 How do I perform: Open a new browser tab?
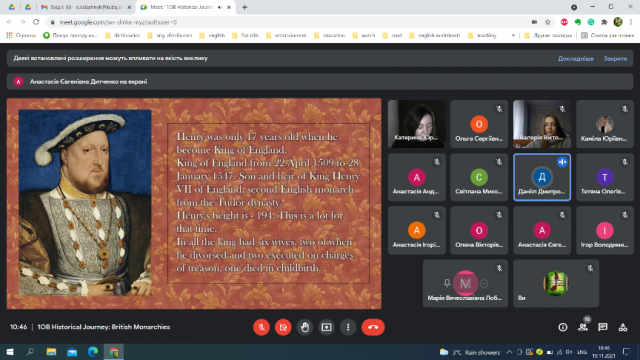tap(244, 7)
